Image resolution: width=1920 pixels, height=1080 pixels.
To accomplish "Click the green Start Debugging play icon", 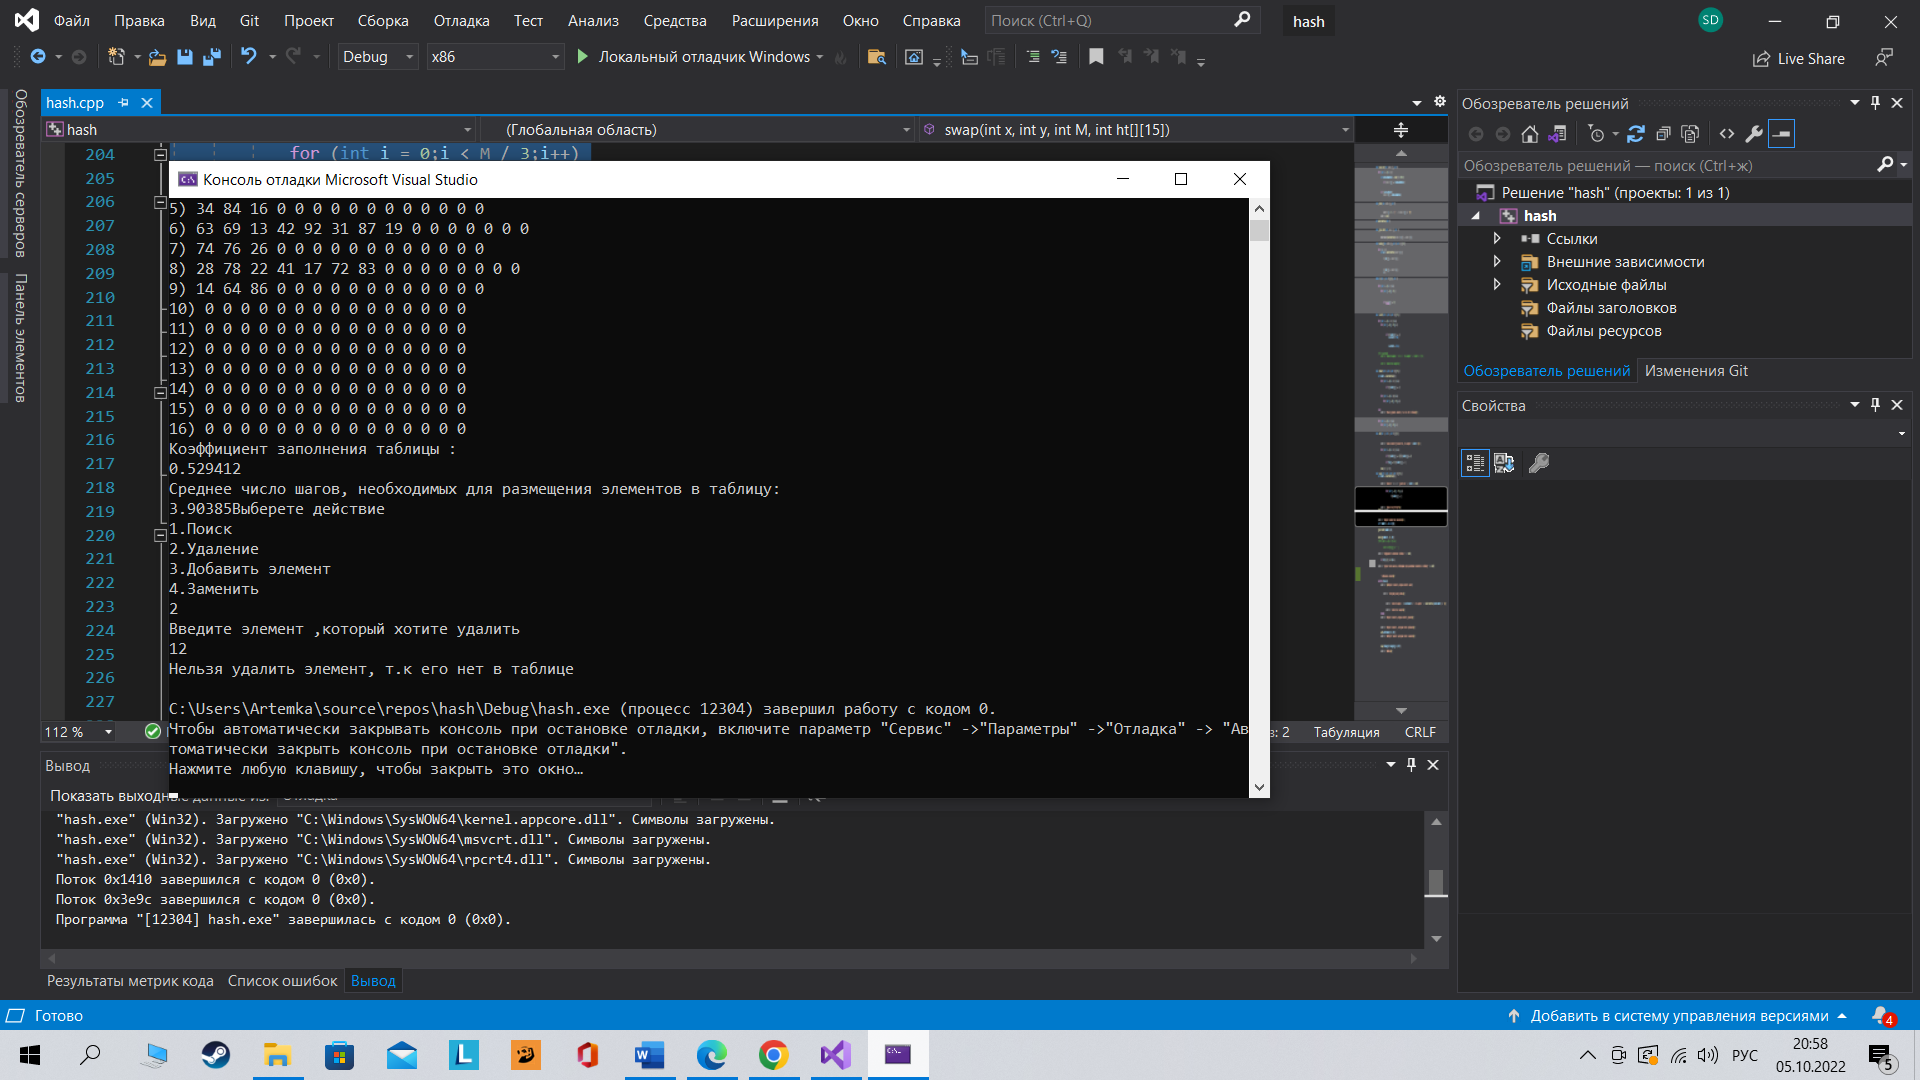I will coord(583,57).
